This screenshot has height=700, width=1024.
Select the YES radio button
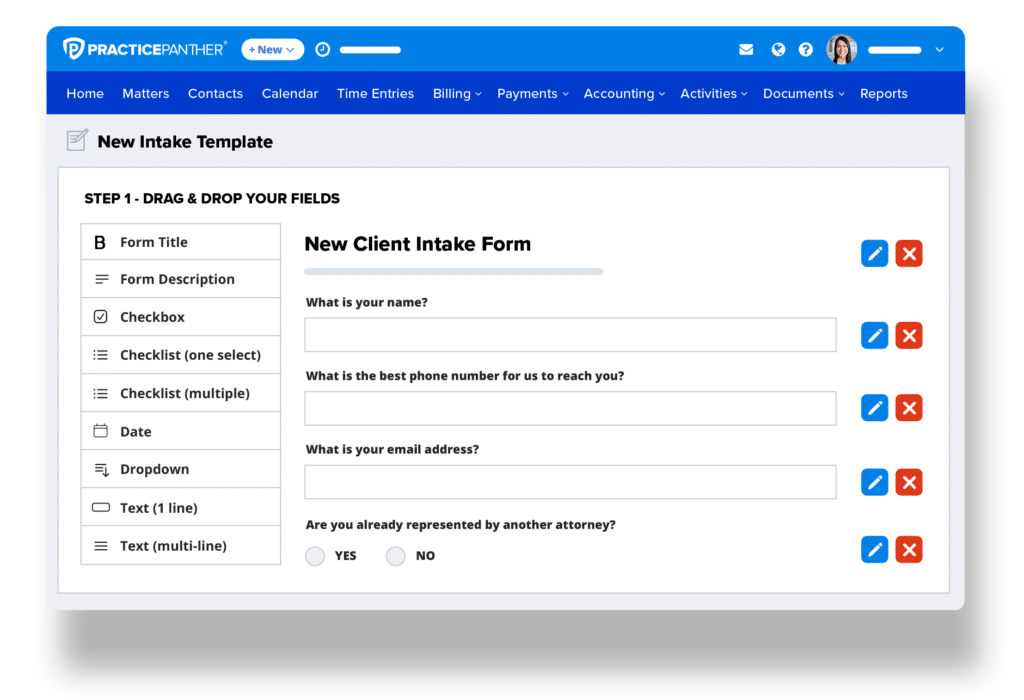[315, 556]
